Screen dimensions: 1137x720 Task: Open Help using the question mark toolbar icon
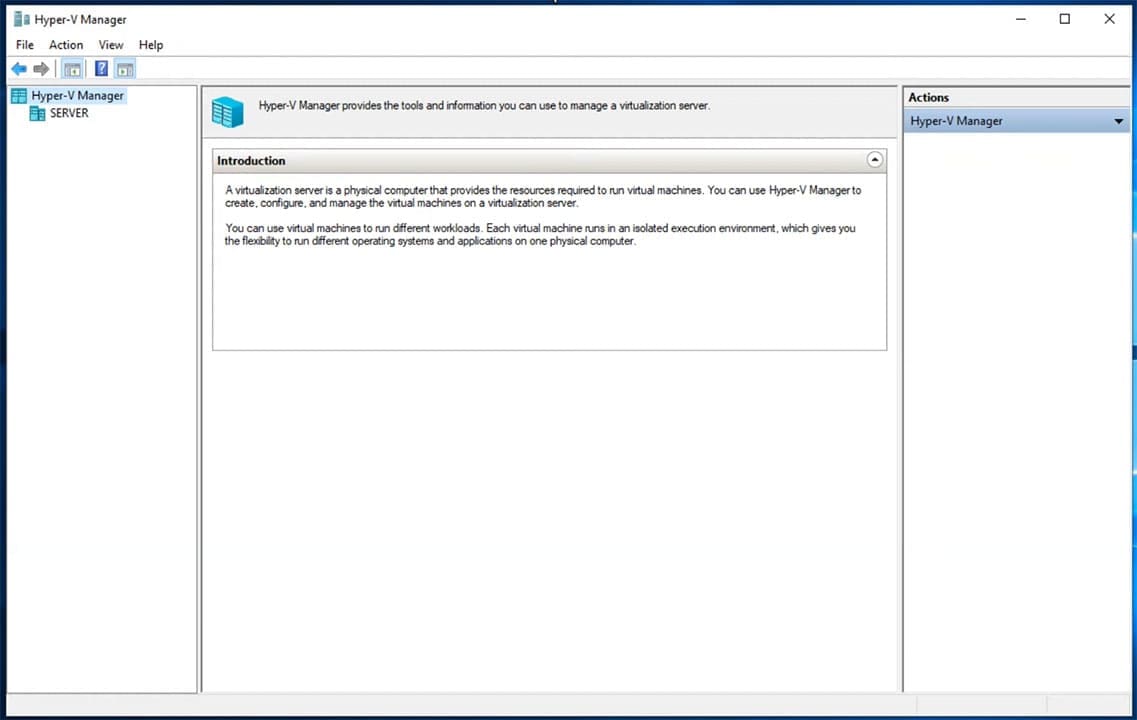pos(101,68)
